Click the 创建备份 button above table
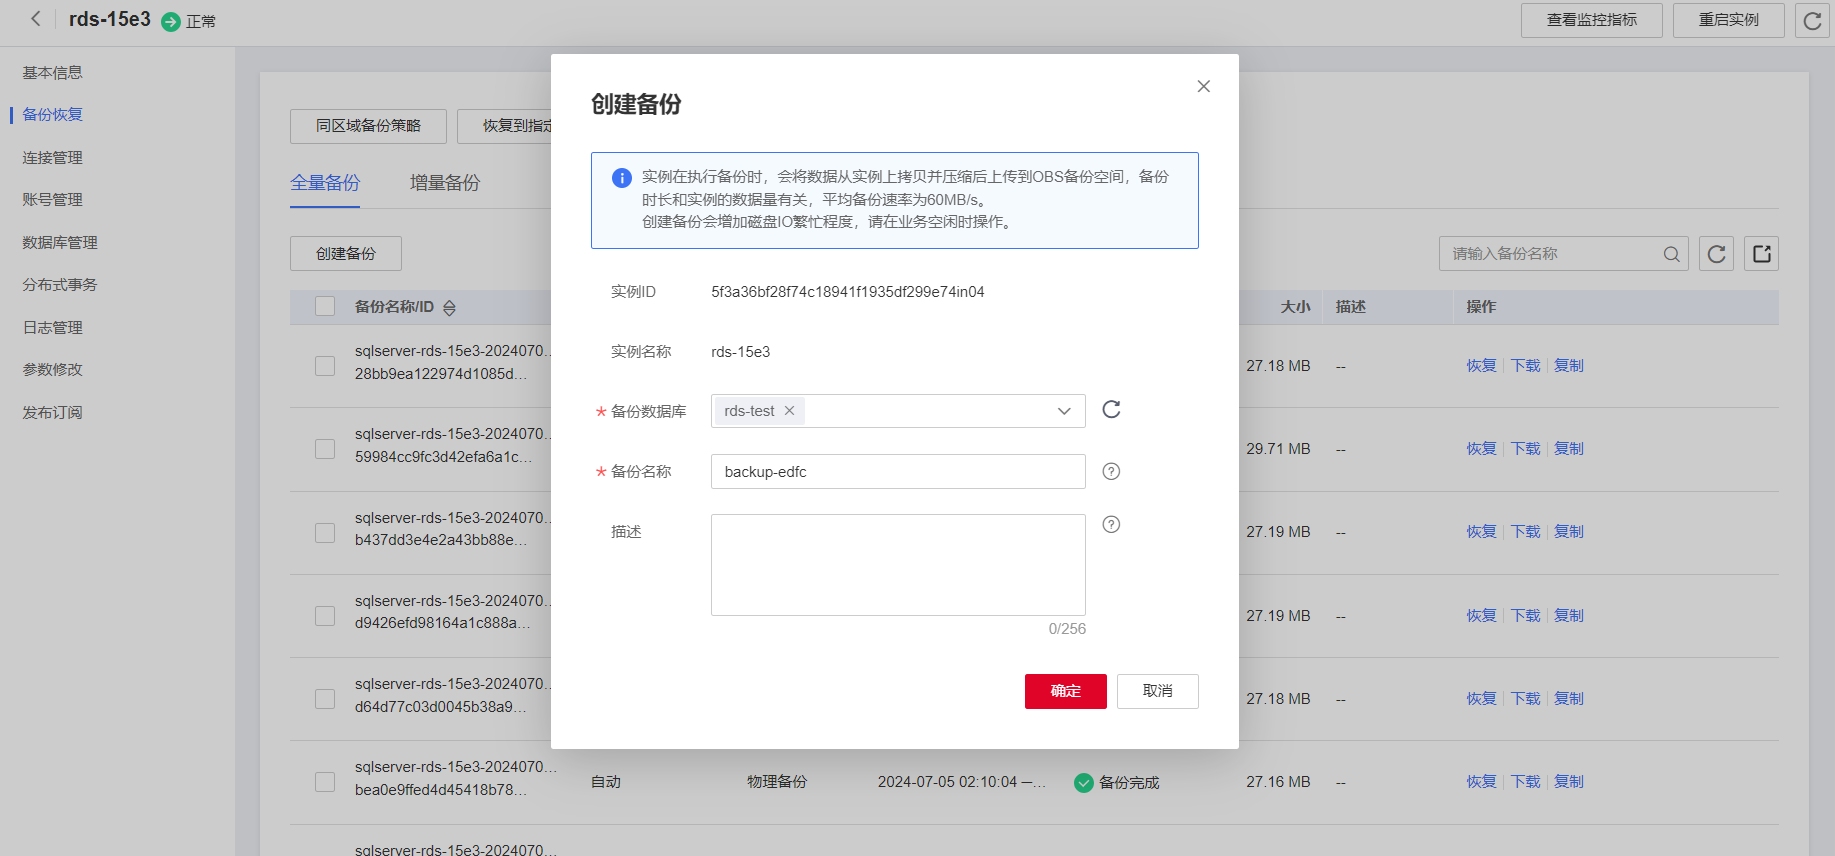 click(x=346, y=254)
